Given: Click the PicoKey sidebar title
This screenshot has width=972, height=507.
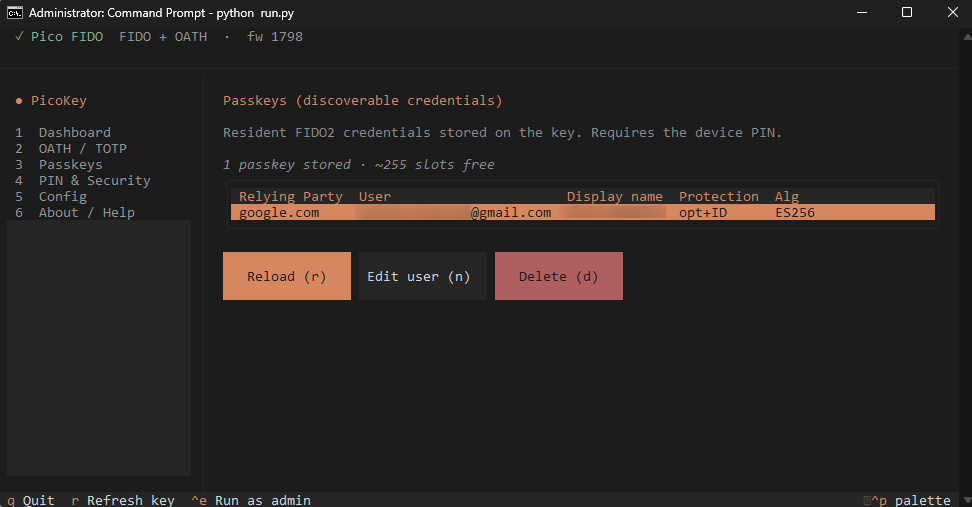Looking at the screenshot, I should [59, 100].
